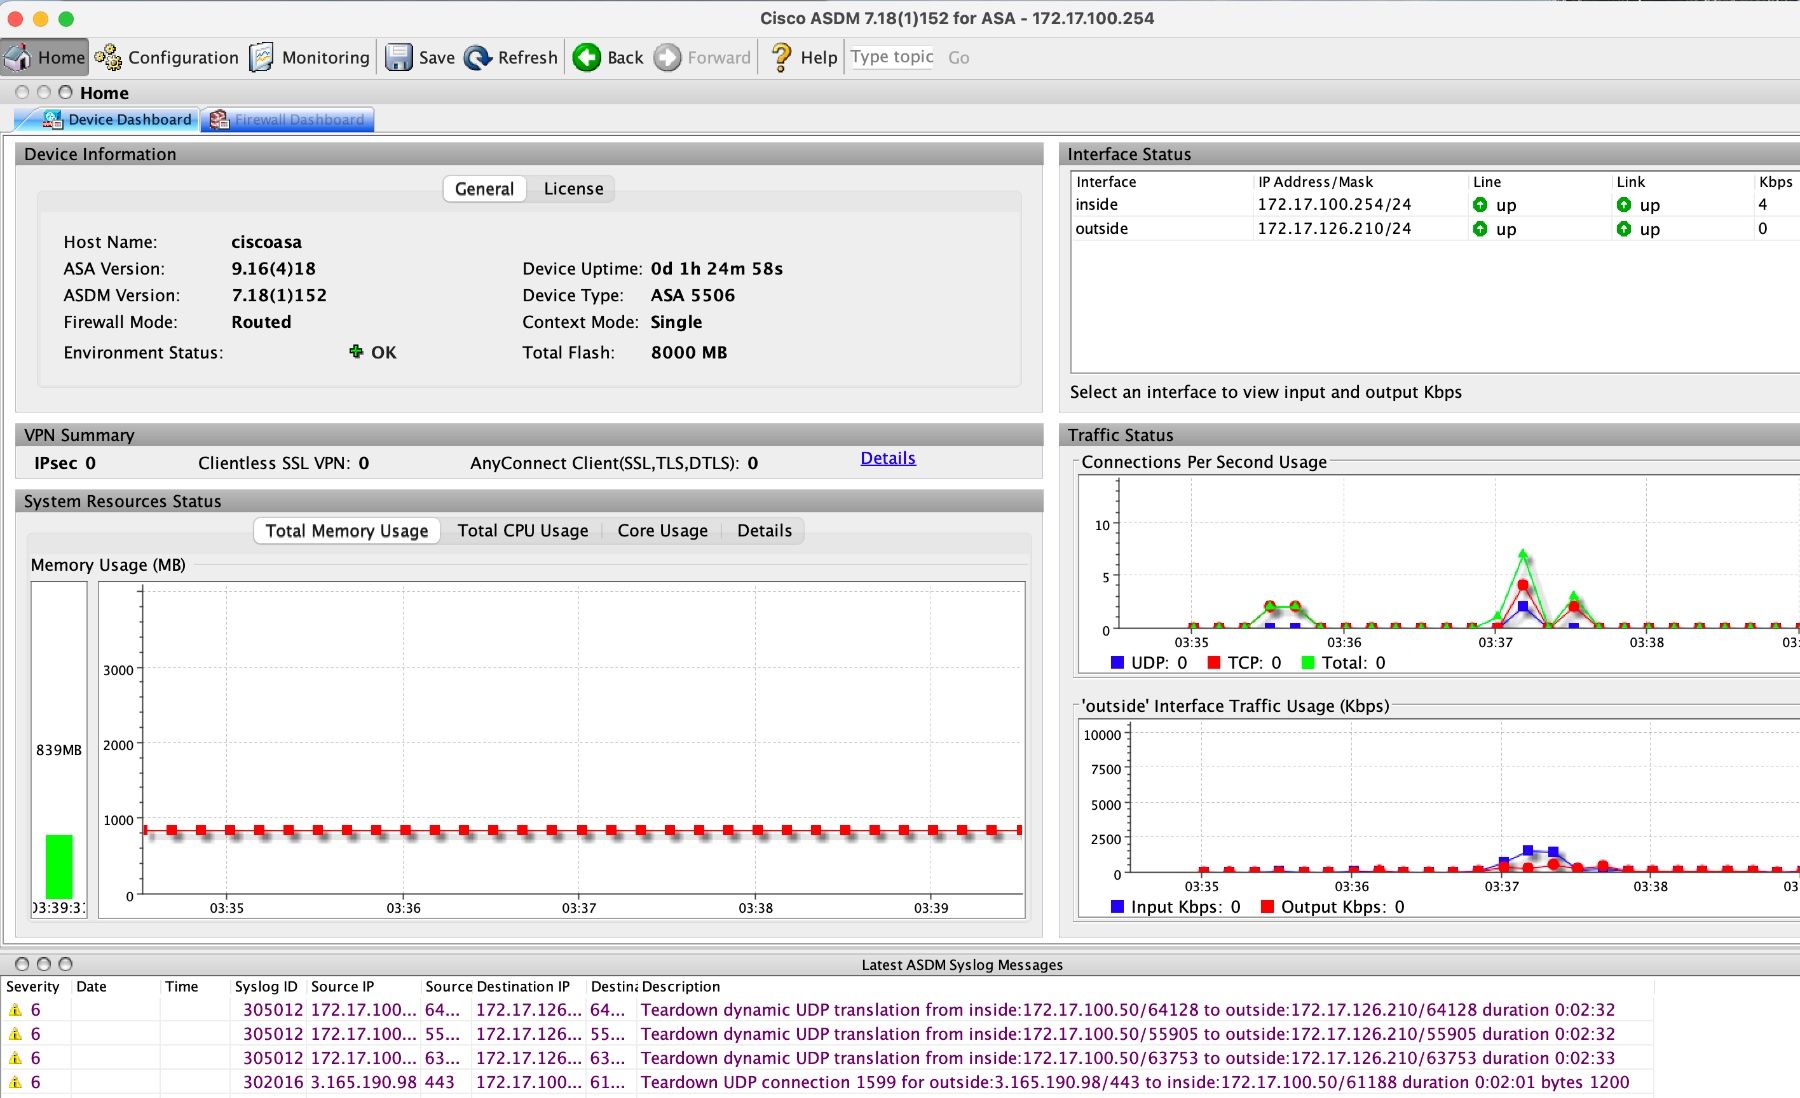Click the Type topic help search field
The height and width of the screenshot is (1098, 1800).
(x=892, y=57)
